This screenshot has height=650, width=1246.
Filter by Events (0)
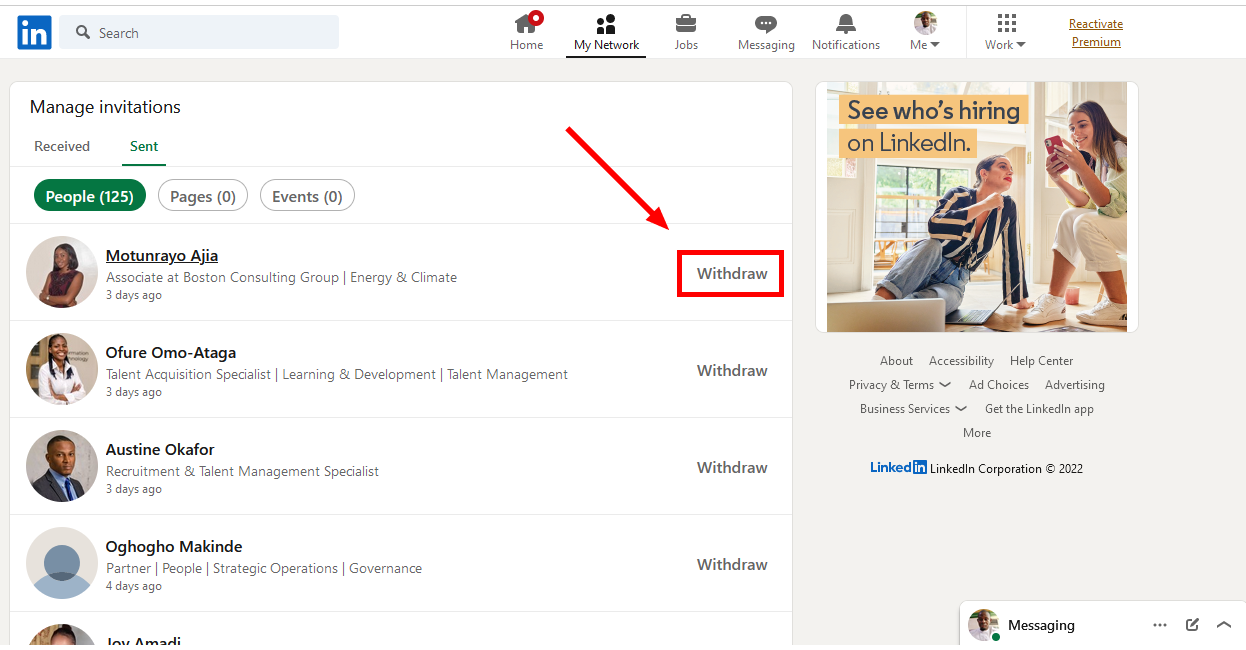click(307, 196)
